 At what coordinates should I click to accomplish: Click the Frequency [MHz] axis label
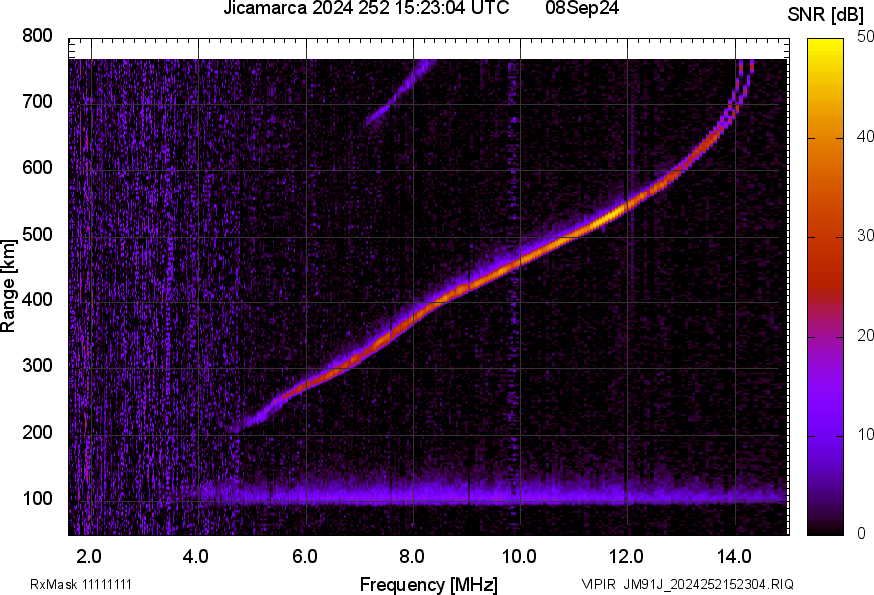click(x=428, y=584)
